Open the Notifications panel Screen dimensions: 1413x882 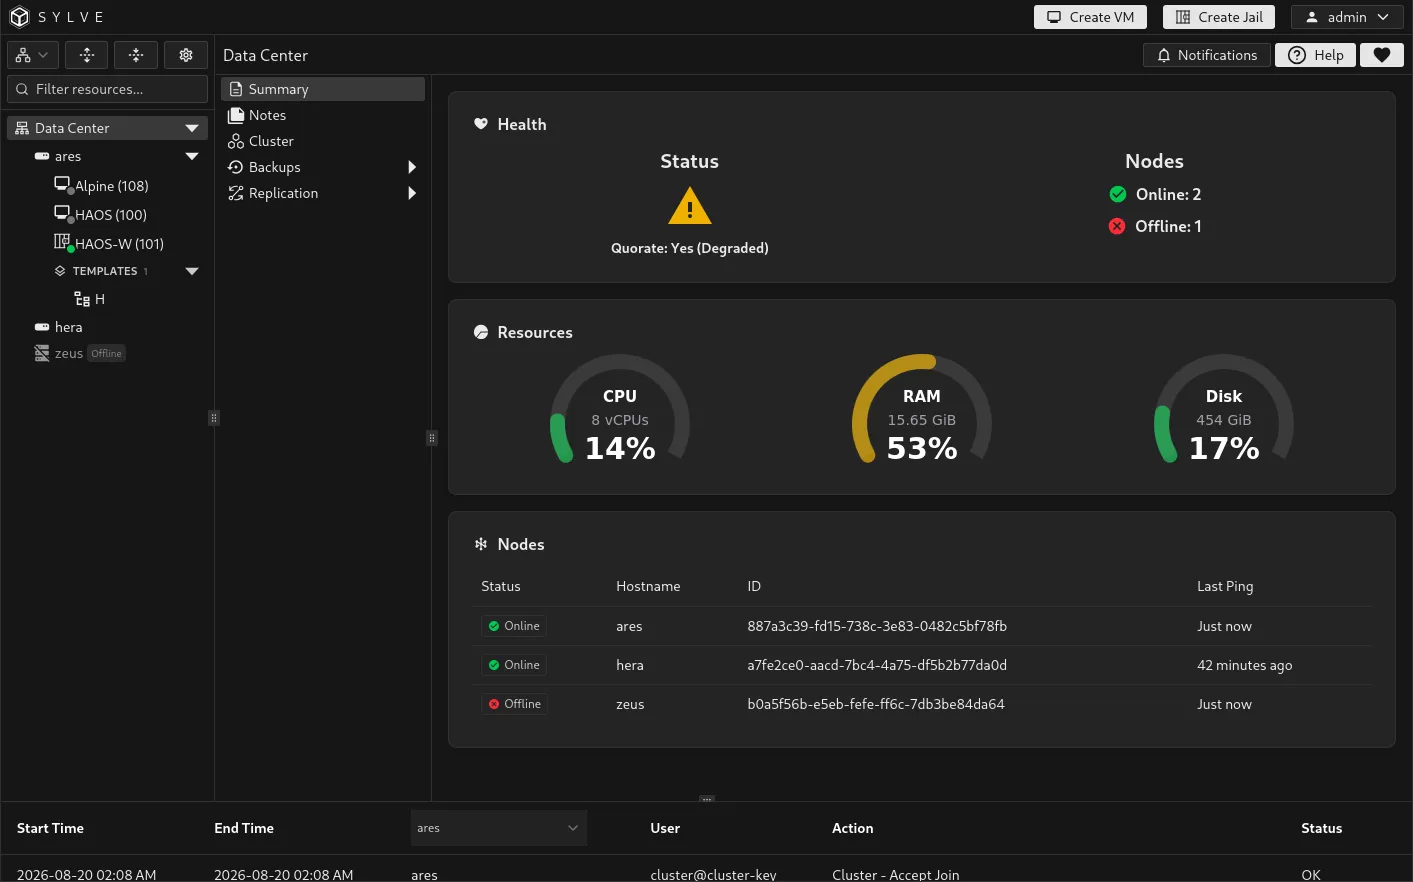[1207, 55]
